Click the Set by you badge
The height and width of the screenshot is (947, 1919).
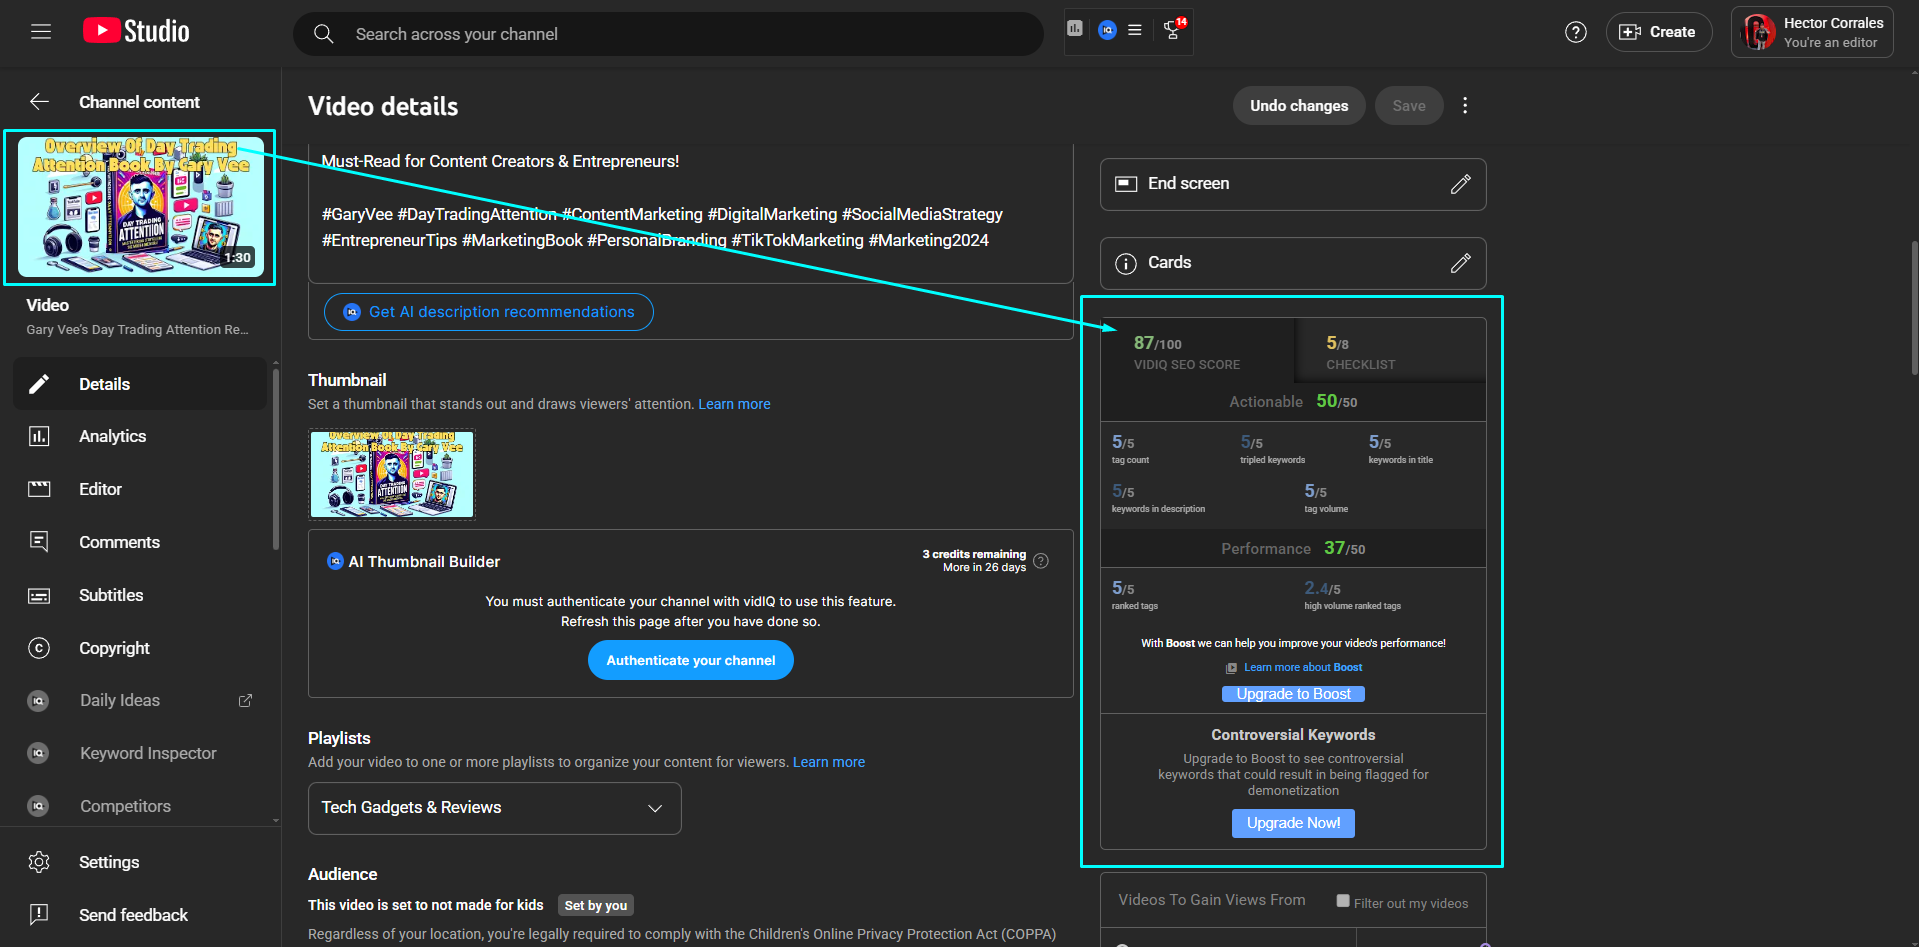tap(596, 905)
